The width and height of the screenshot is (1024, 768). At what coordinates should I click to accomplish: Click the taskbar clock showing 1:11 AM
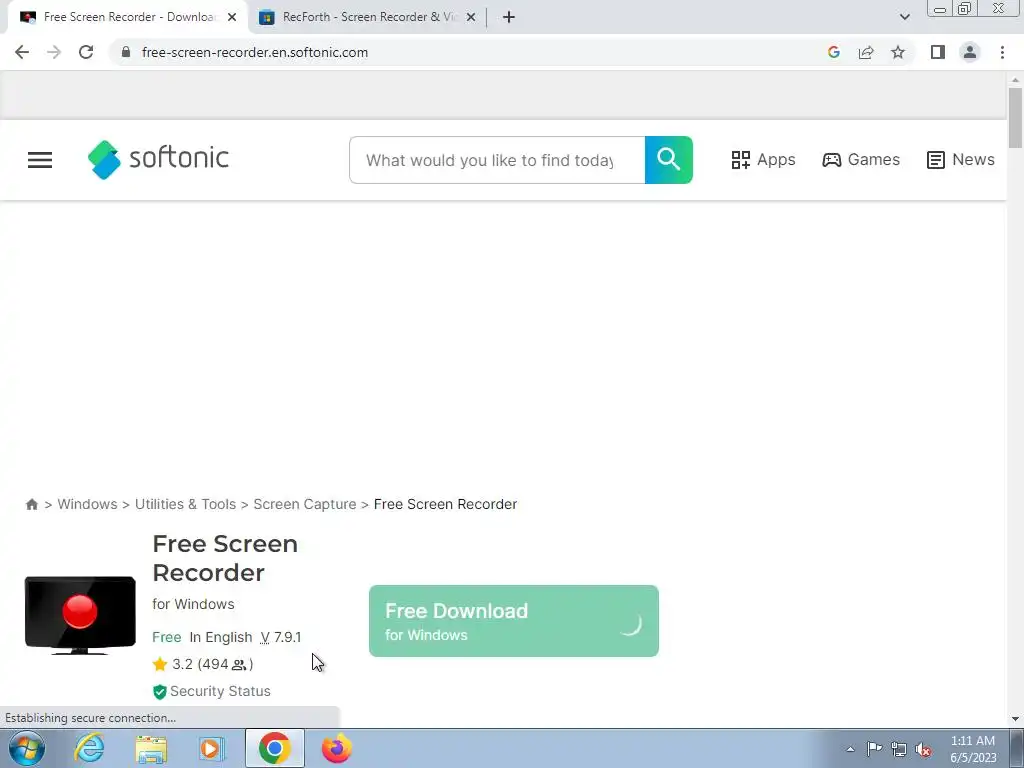pos(973,749)
